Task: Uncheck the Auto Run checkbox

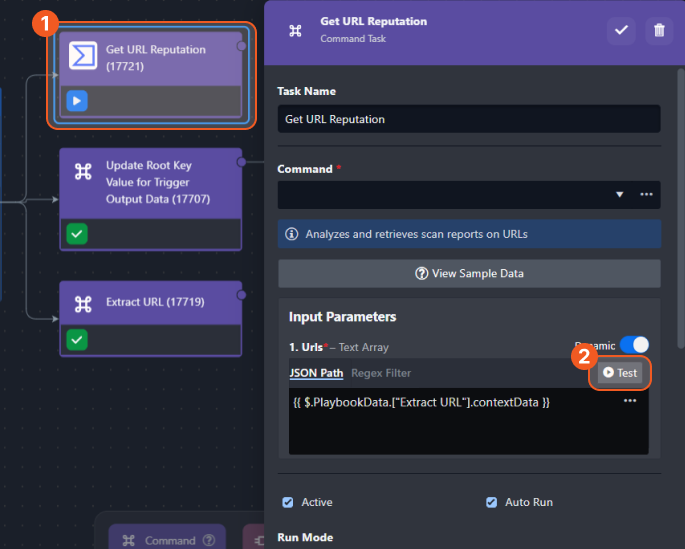Action: [491, 502]
